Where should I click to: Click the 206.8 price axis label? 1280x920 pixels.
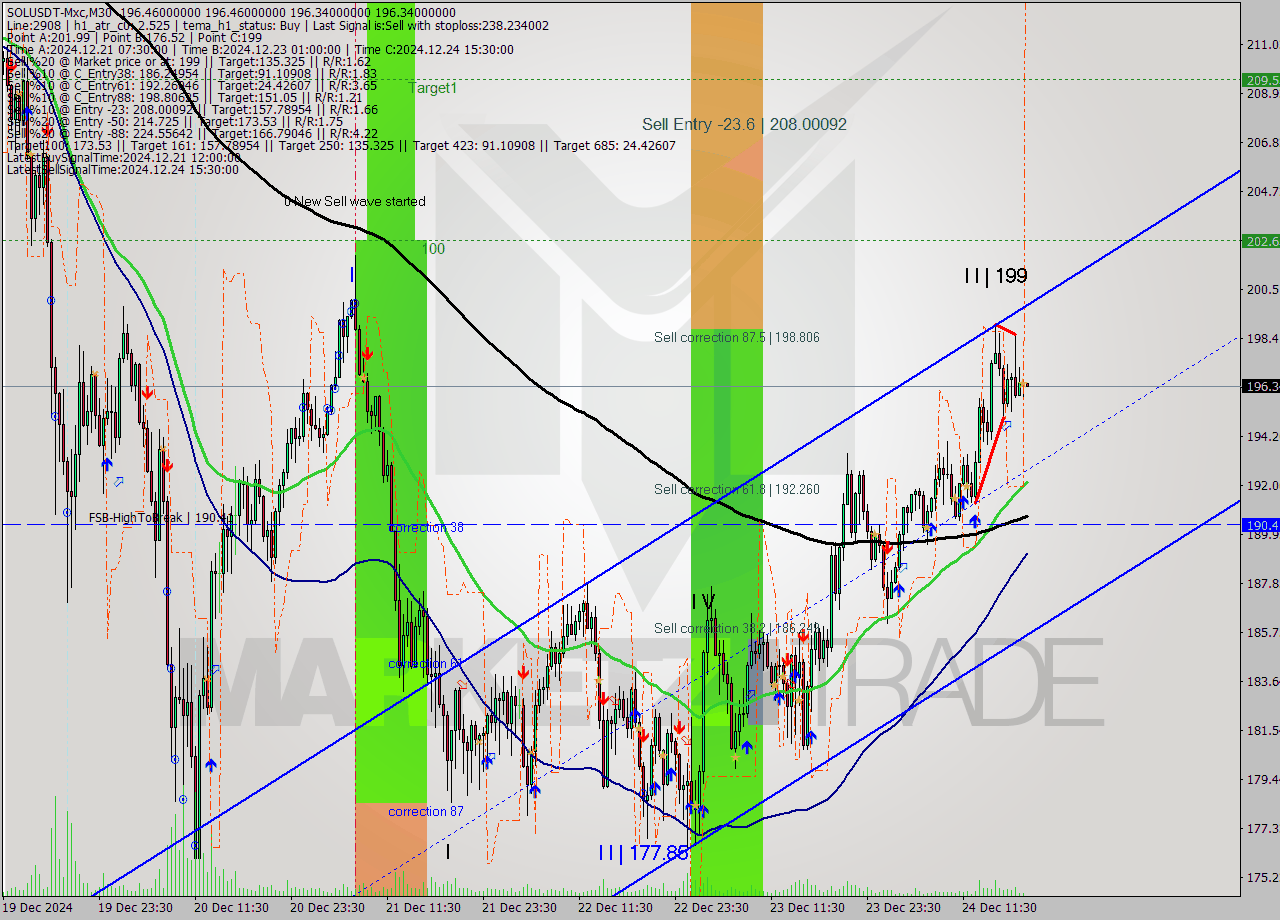coord(1262,142)
